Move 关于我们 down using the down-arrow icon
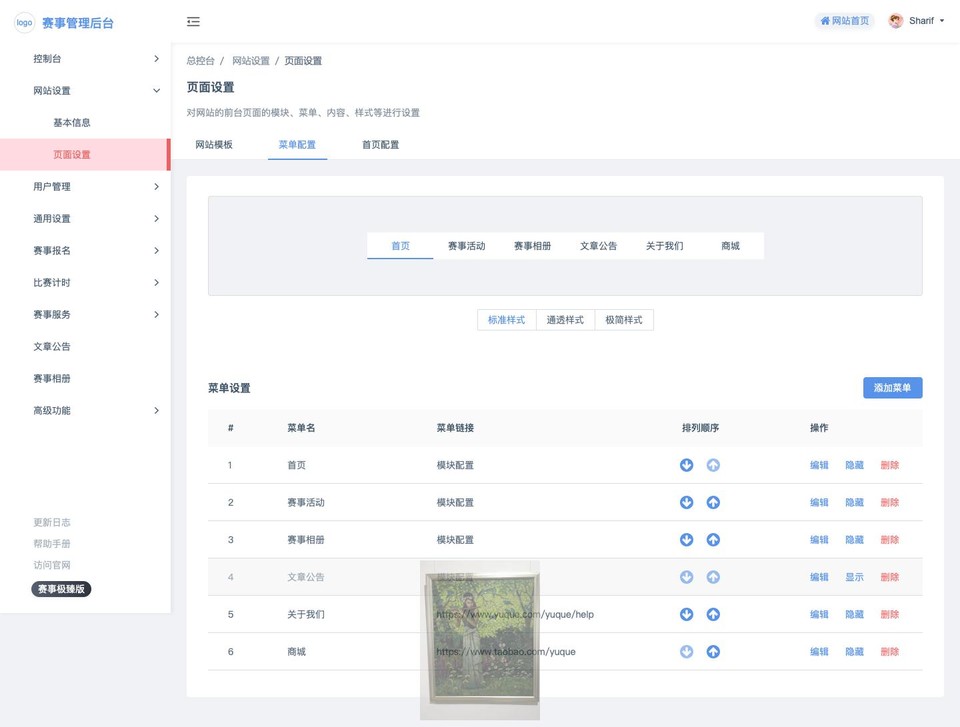960x727 pixels. [686, 614]
